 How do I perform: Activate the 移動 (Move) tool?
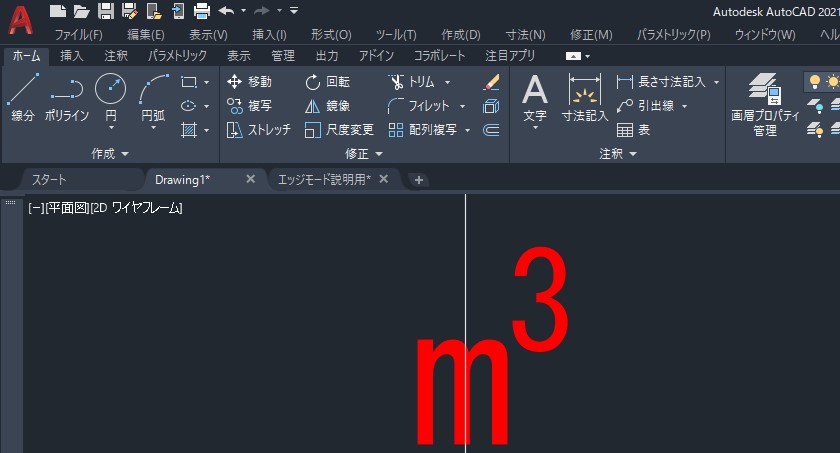point(249,82)
